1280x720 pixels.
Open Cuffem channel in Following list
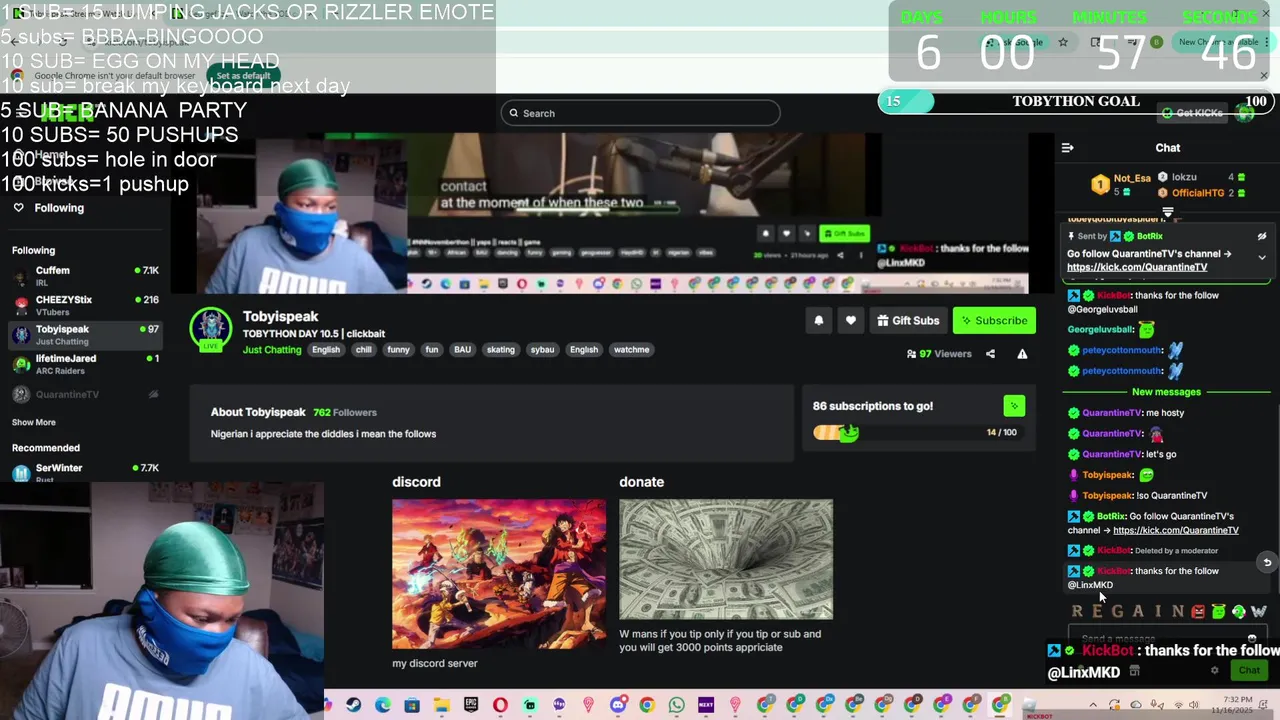click(85, 276)
